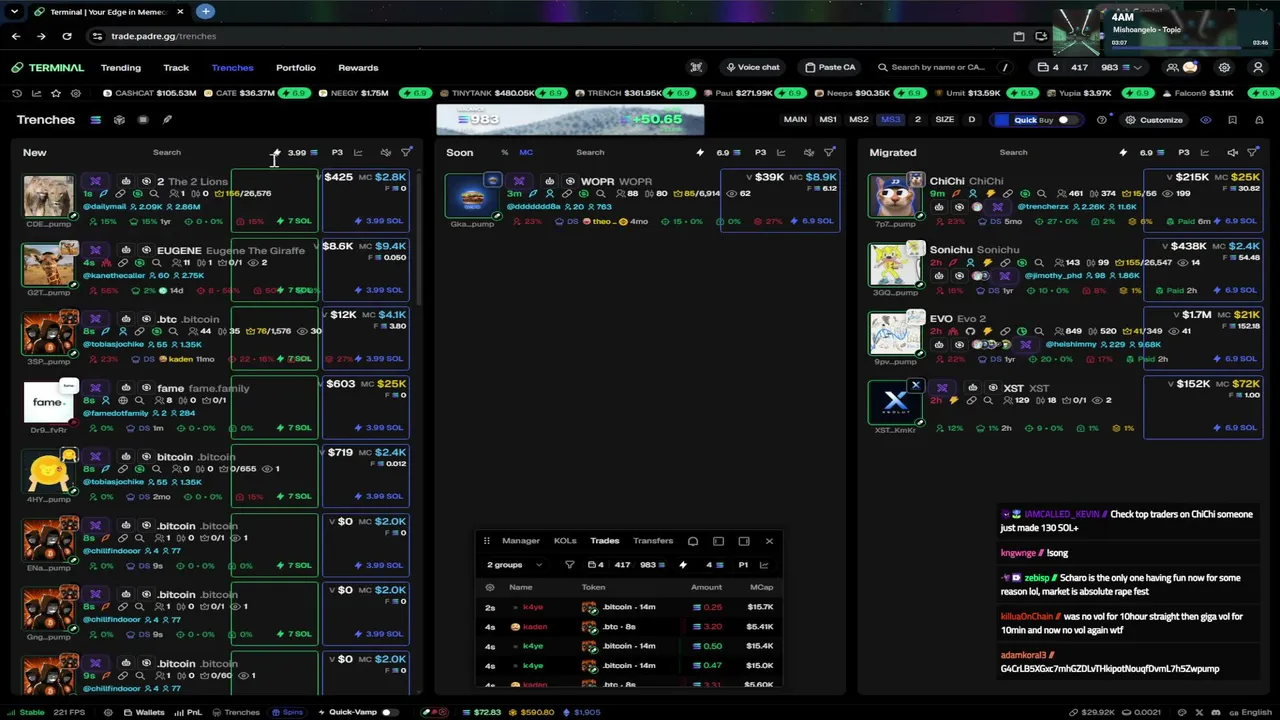Open the ticker settings gear left of CASHCAT
Screen dimensions: 1280x720
75,93
